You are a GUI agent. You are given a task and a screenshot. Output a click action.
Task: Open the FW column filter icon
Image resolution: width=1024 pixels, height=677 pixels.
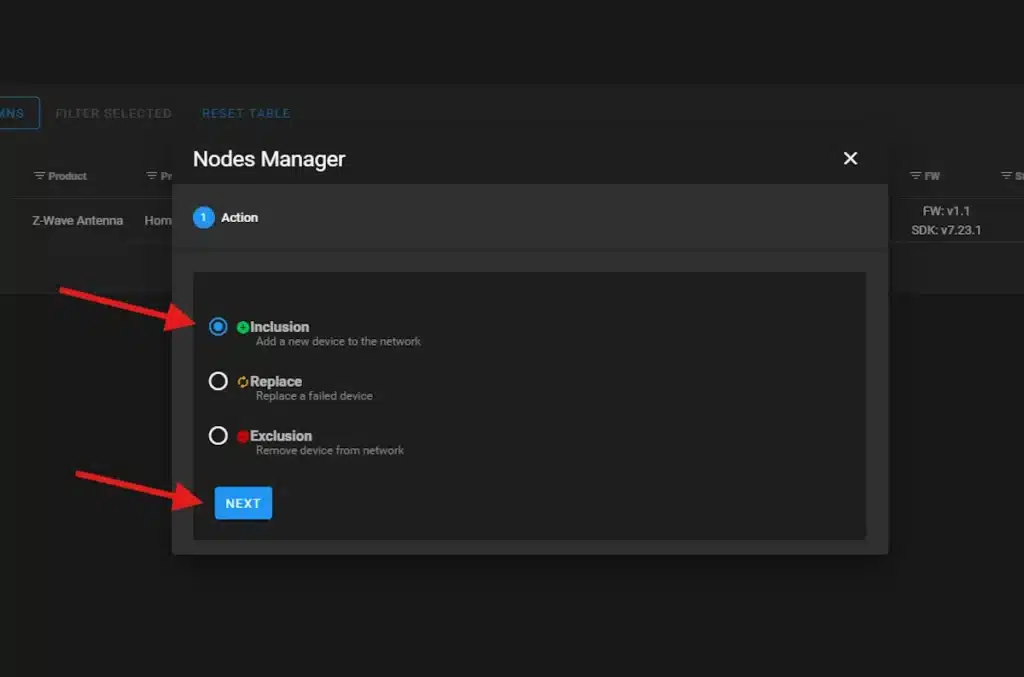[916, 176]
